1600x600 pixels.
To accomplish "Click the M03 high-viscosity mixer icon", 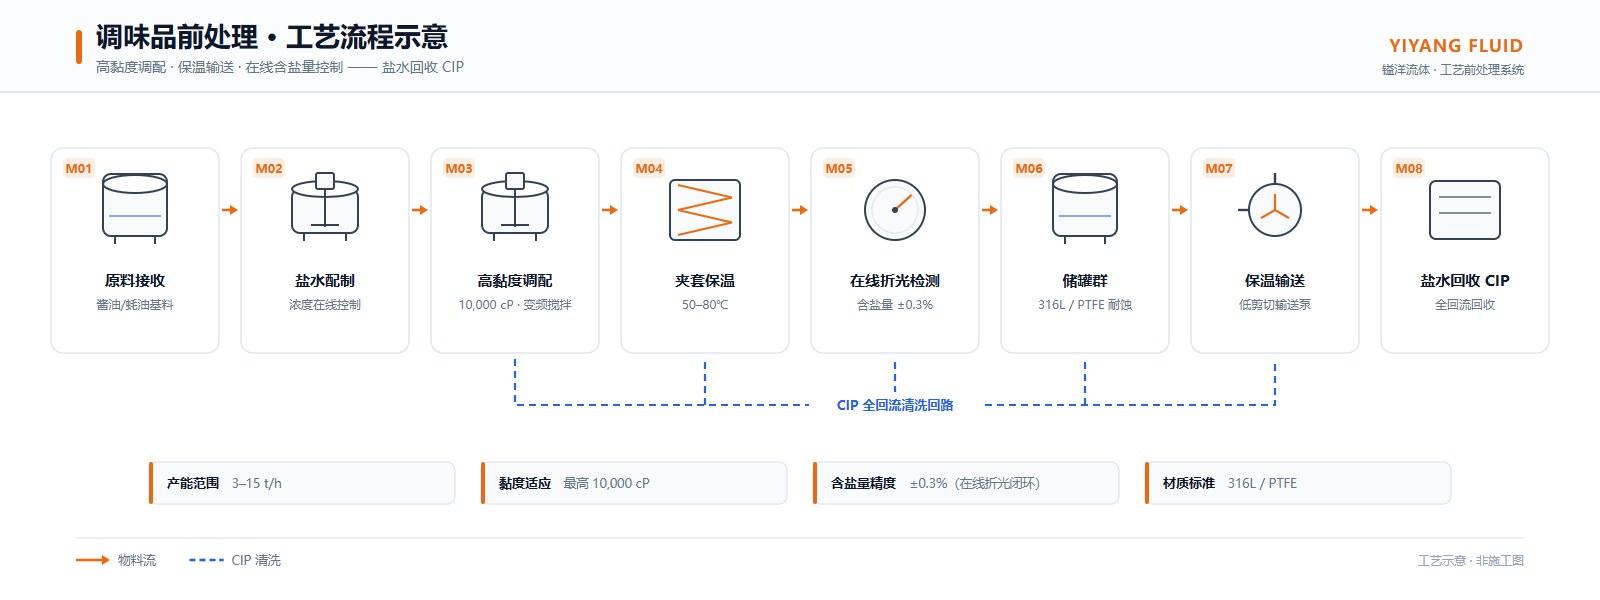I will click(515, 207).
